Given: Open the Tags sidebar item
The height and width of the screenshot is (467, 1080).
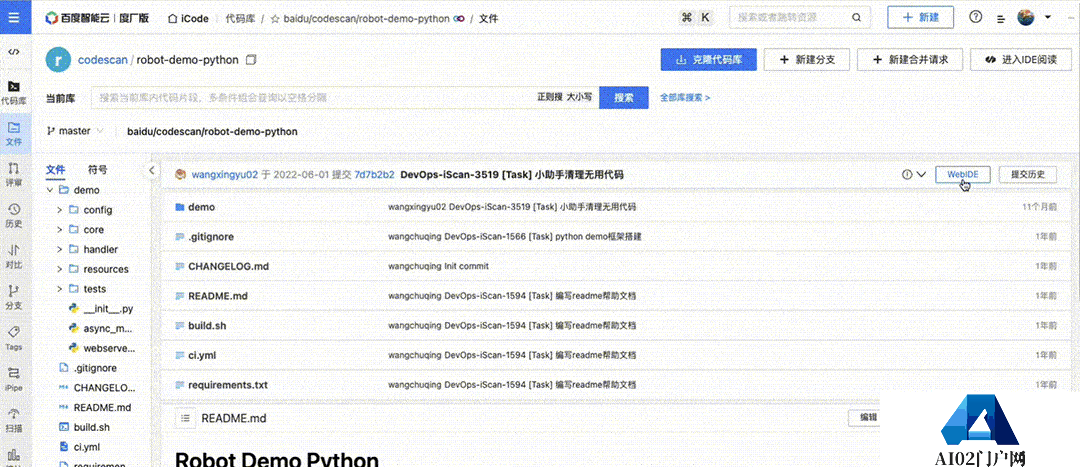Looking at the screenshot, I should 14,338.
